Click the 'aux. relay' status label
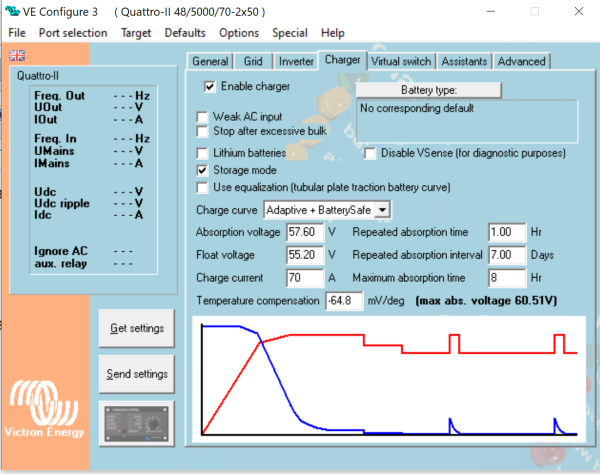Image resolution: width=600 pixels, height=474 pixels. (61, 264)
